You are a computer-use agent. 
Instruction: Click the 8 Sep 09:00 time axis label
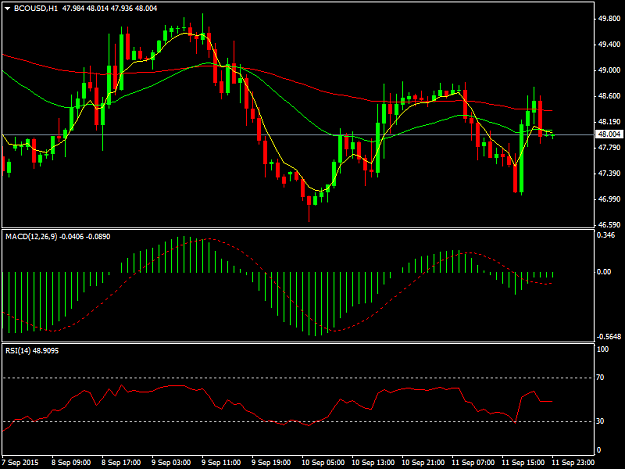(x=71, y=463)
